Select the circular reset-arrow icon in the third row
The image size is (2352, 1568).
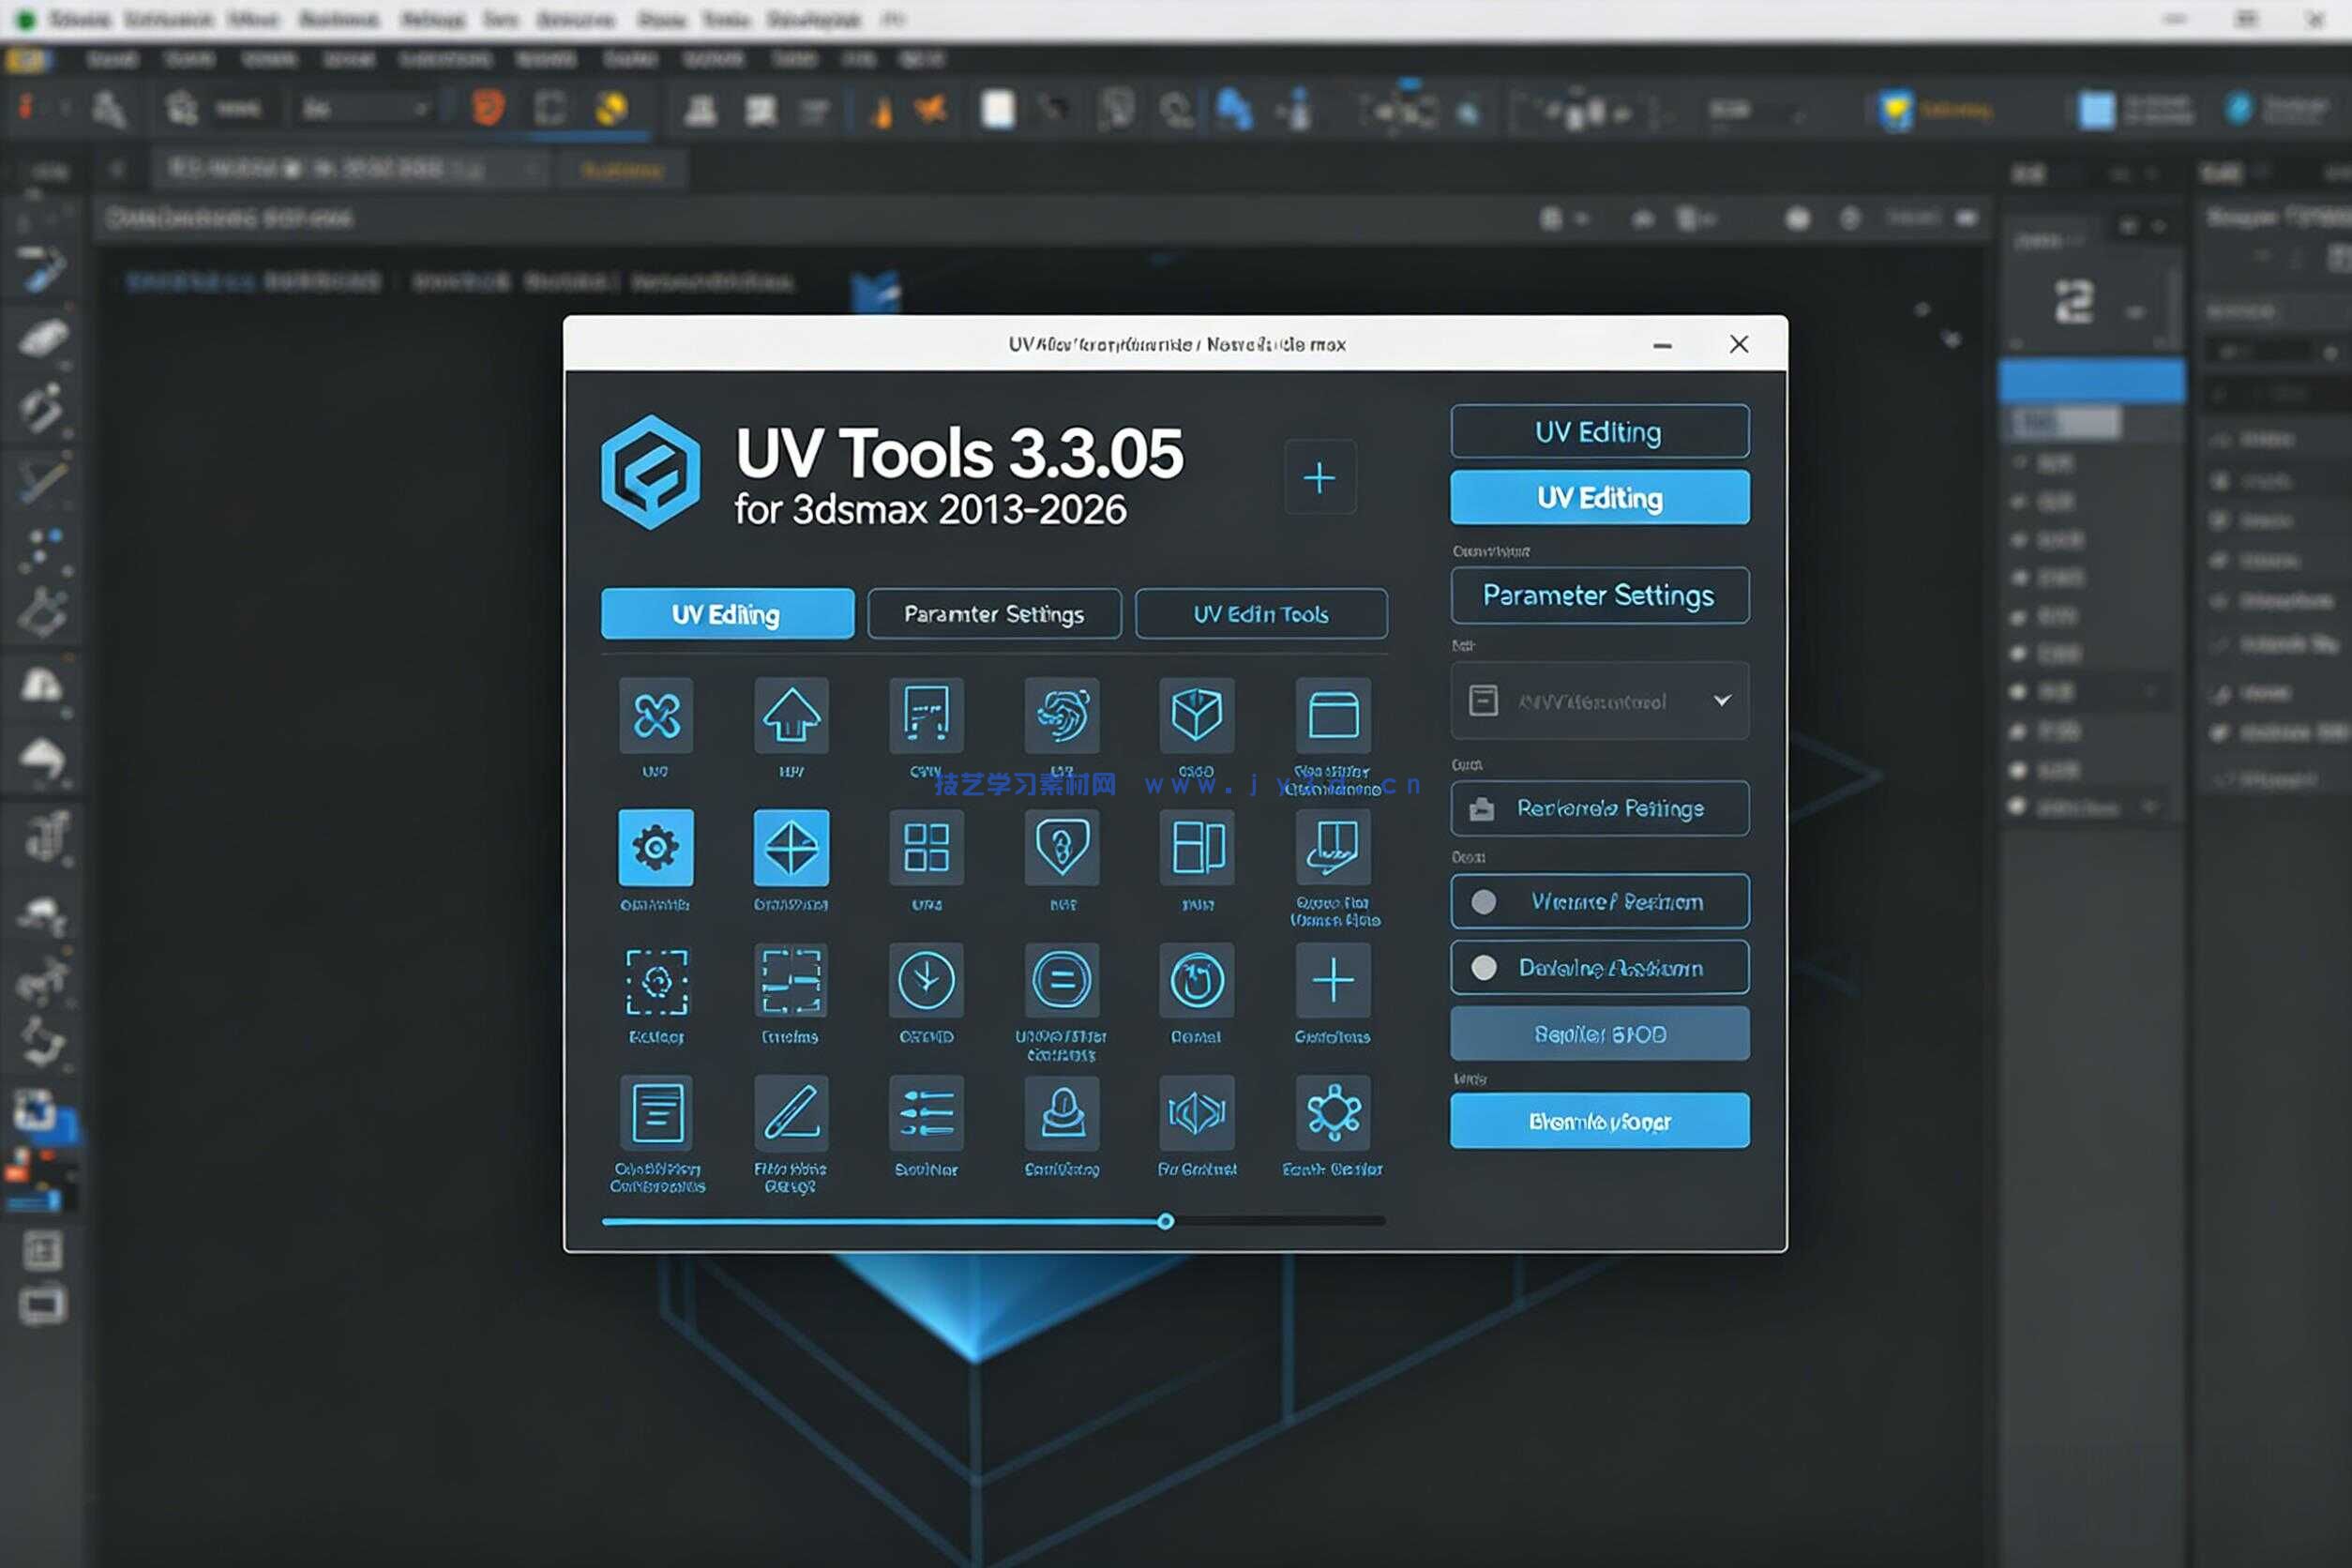[1197, 981]
